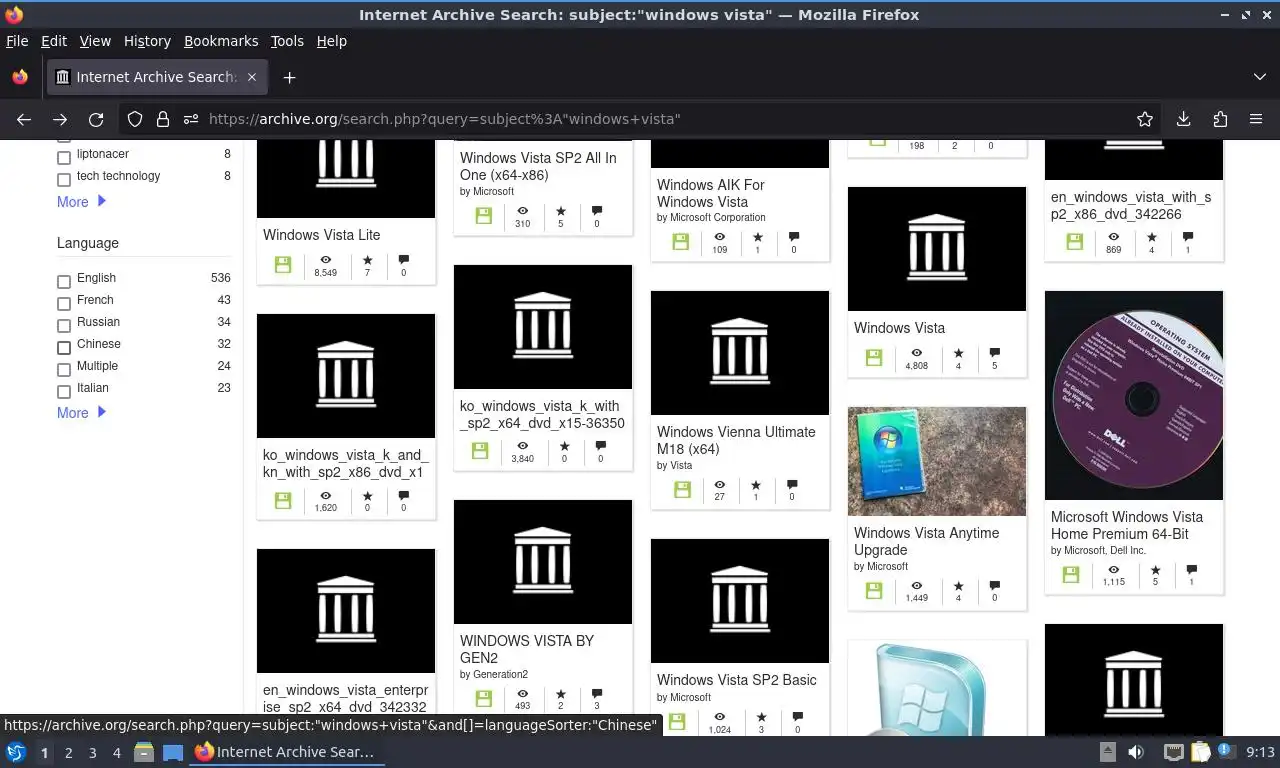Click software icon on Windows Vista Anytime Upgrade card
The width and height of the screenshot is (1280, 768).
874,591
